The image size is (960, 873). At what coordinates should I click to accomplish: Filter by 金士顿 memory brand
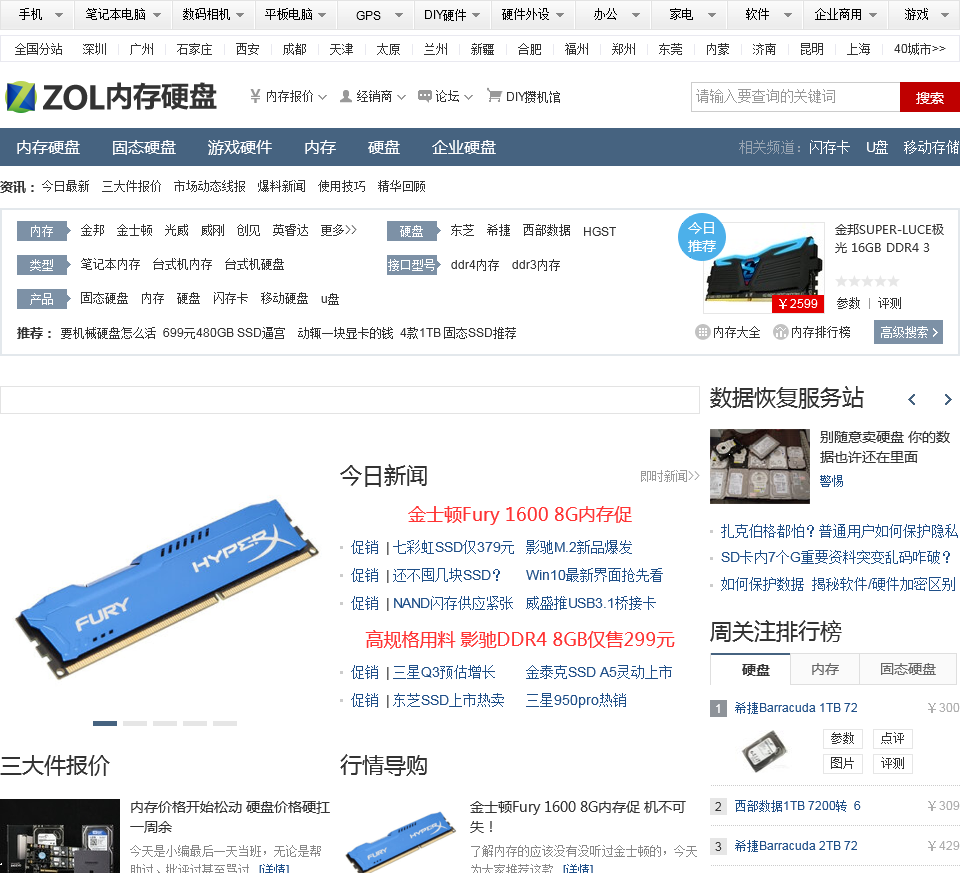(x=134, y=230)
